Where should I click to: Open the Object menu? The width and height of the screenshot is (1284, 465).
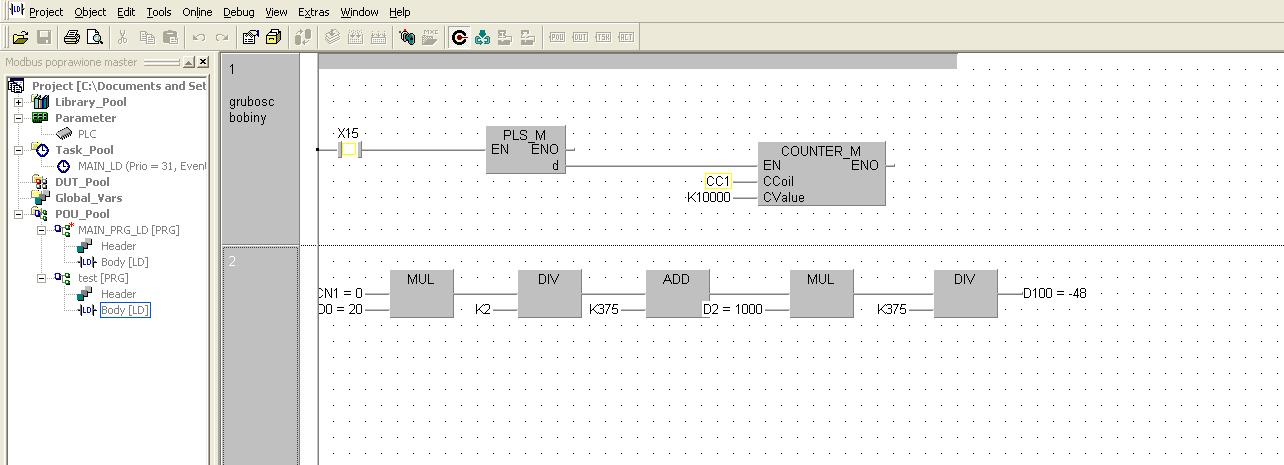coord(90,12)
